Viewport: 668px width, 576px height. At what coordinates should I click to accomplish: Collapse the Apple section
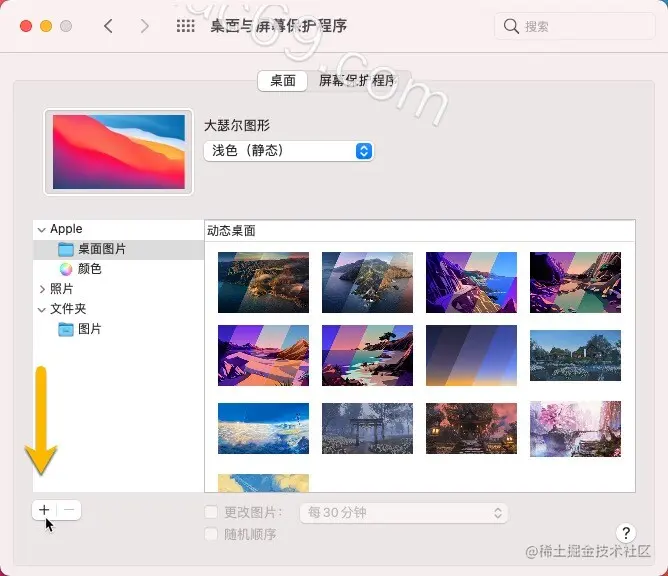(x=41, y=230)
